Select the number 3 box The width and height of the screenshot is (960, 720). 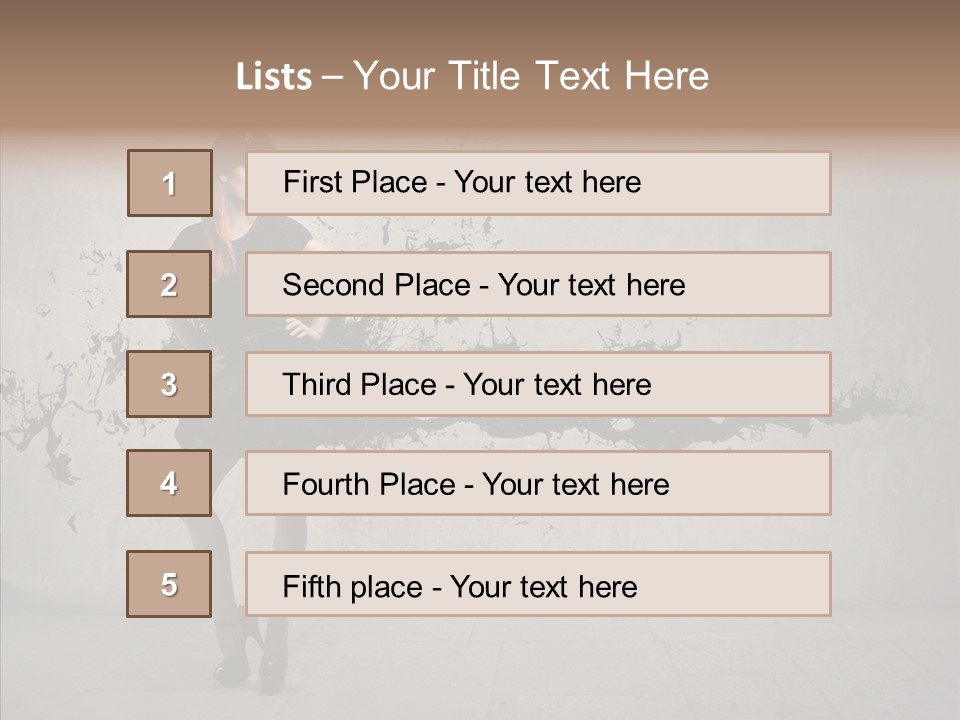(x=169, y=384)
